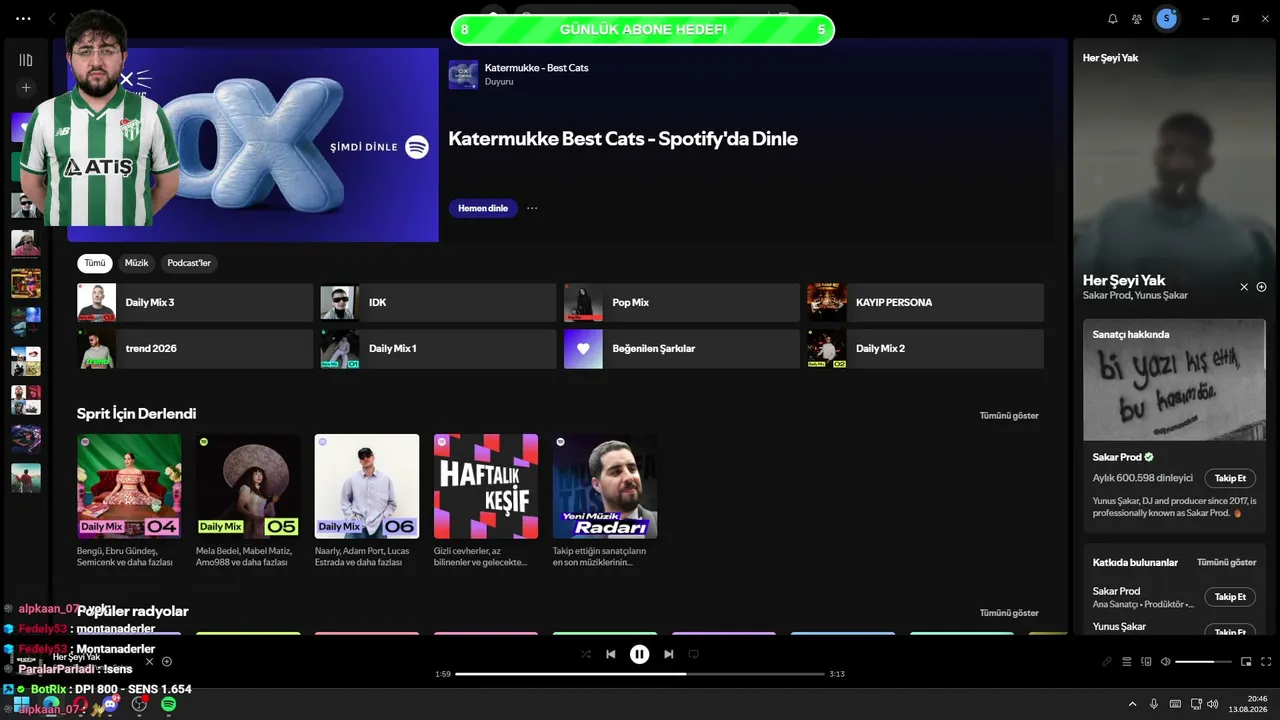Enter full screen from the player bar
This screenshot has height=720, width=1280.
[1266, 662]
